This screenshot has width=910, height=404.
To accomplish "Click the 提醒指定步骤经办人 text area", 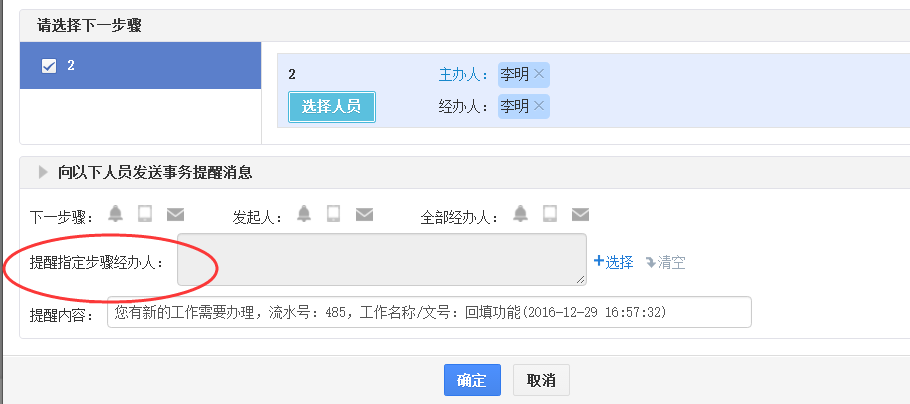I will [x=381, y=260].
